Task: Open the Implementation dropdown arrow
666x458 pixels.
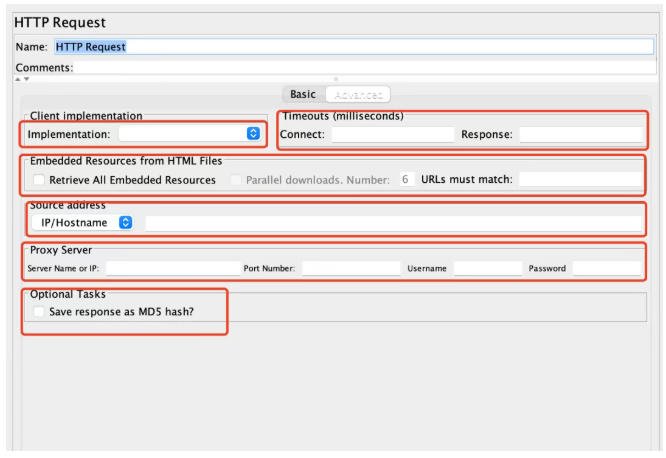Action: pyautogui.click(x=253, y=133)
